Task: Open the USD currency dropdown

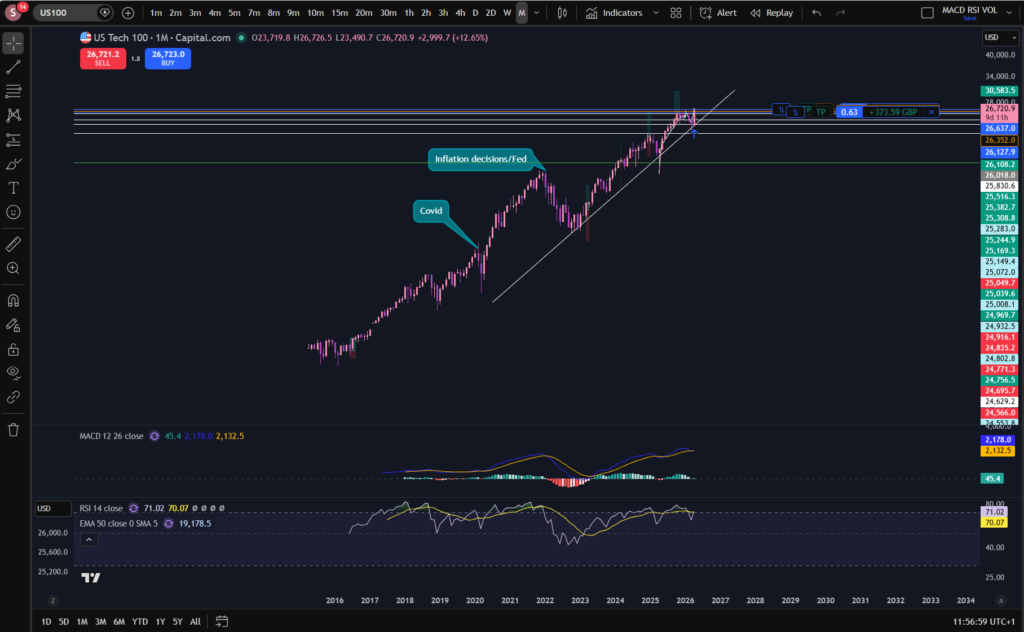Action: tap(1000, 37)
